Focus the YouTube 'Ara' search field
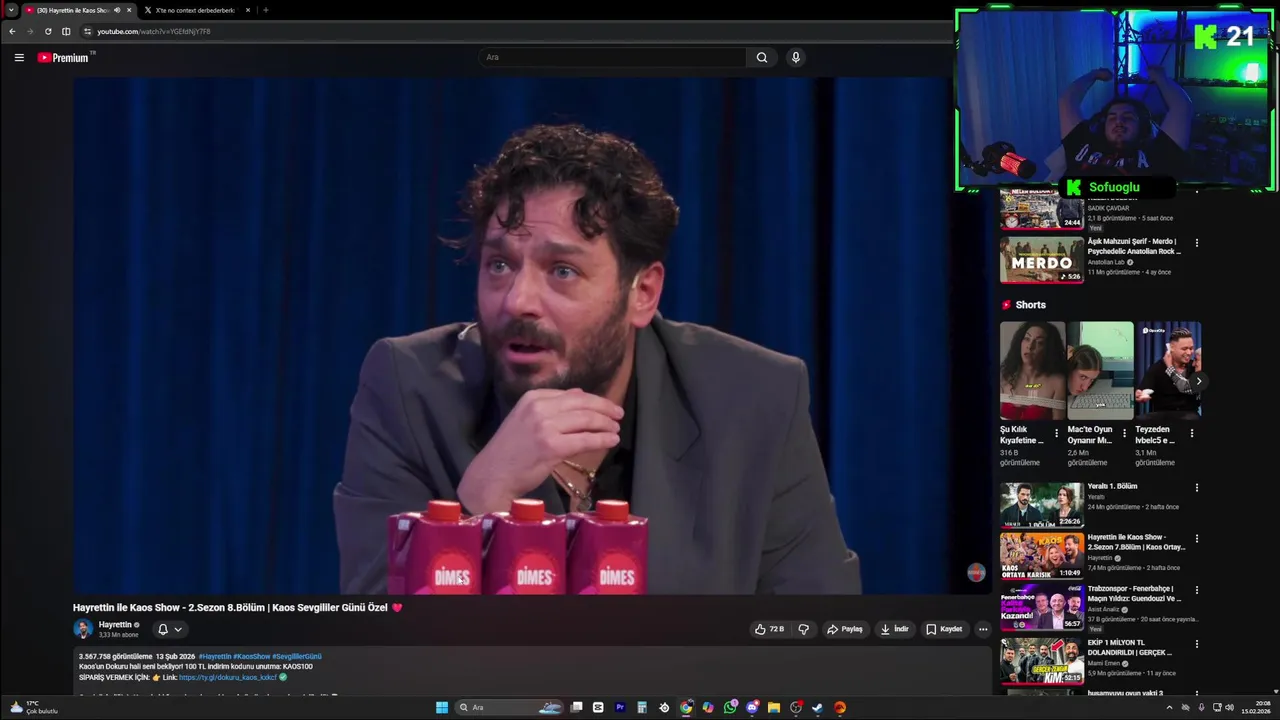 click(x=613, y=57)
